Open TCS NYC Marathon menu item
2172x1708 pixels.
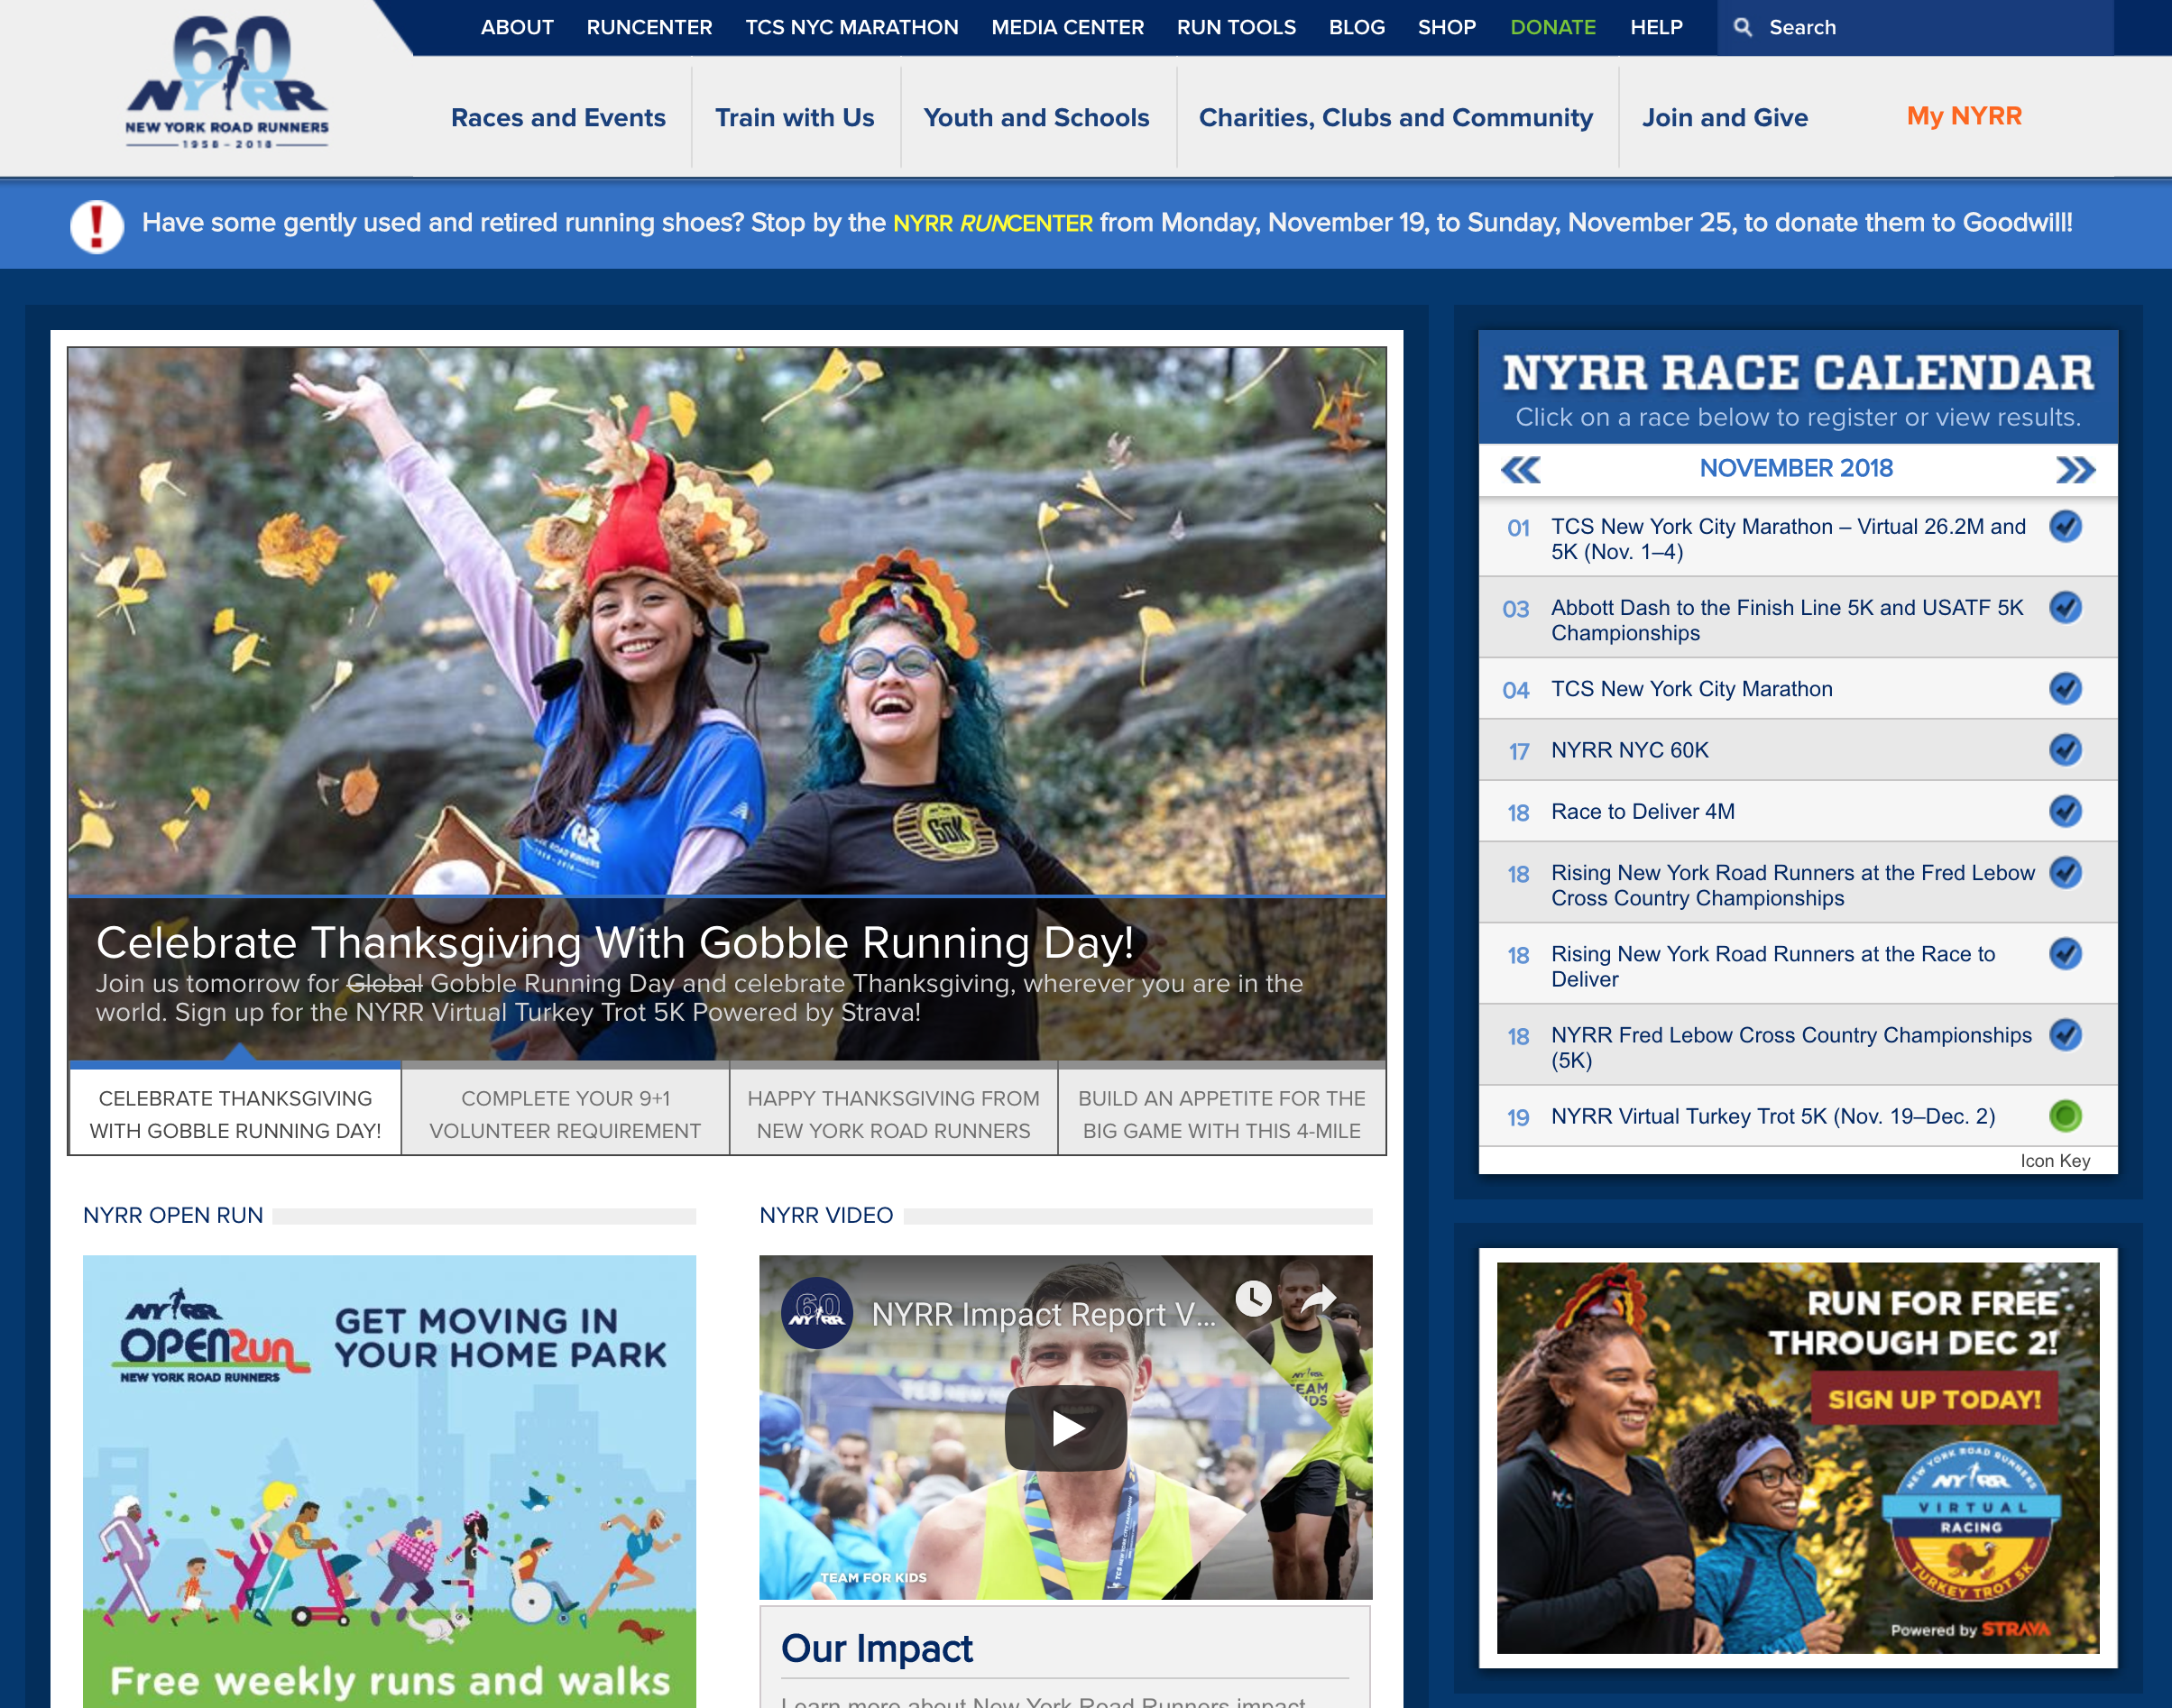click(x=852, y=27)
